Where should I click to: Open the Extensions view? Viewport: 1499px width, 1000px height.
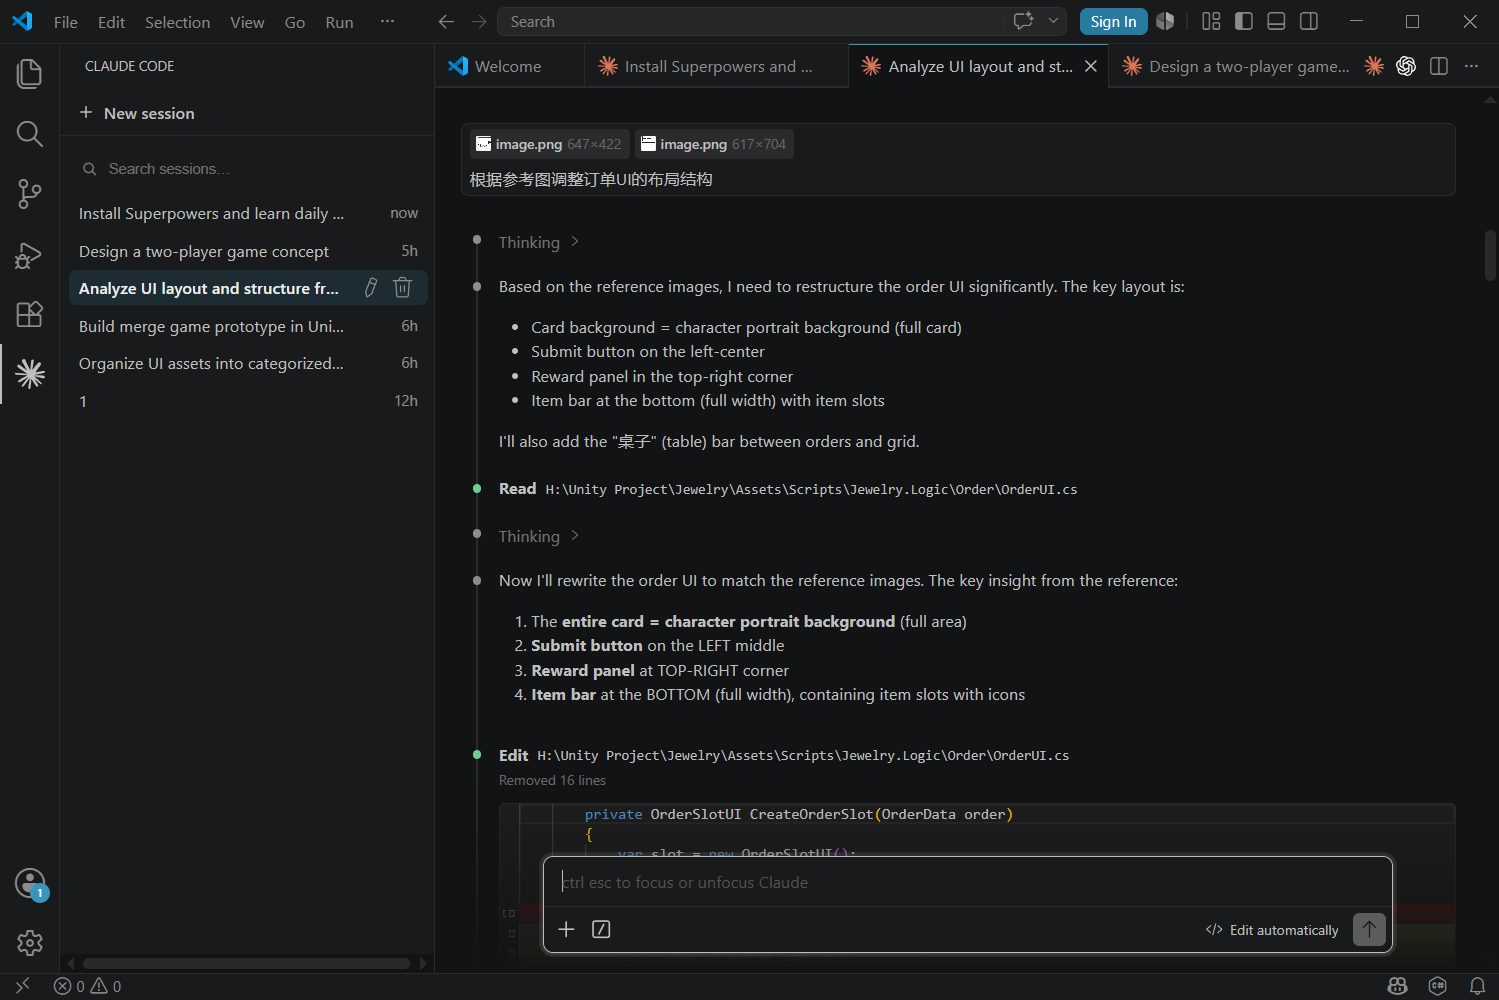(30, 314)
